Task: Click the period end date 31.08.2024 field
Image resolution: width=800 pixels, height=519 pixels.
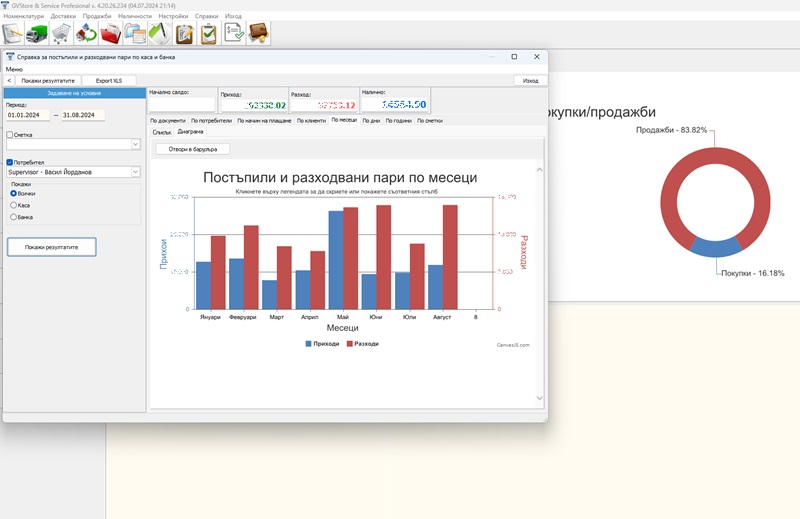Action: (83, 115)
